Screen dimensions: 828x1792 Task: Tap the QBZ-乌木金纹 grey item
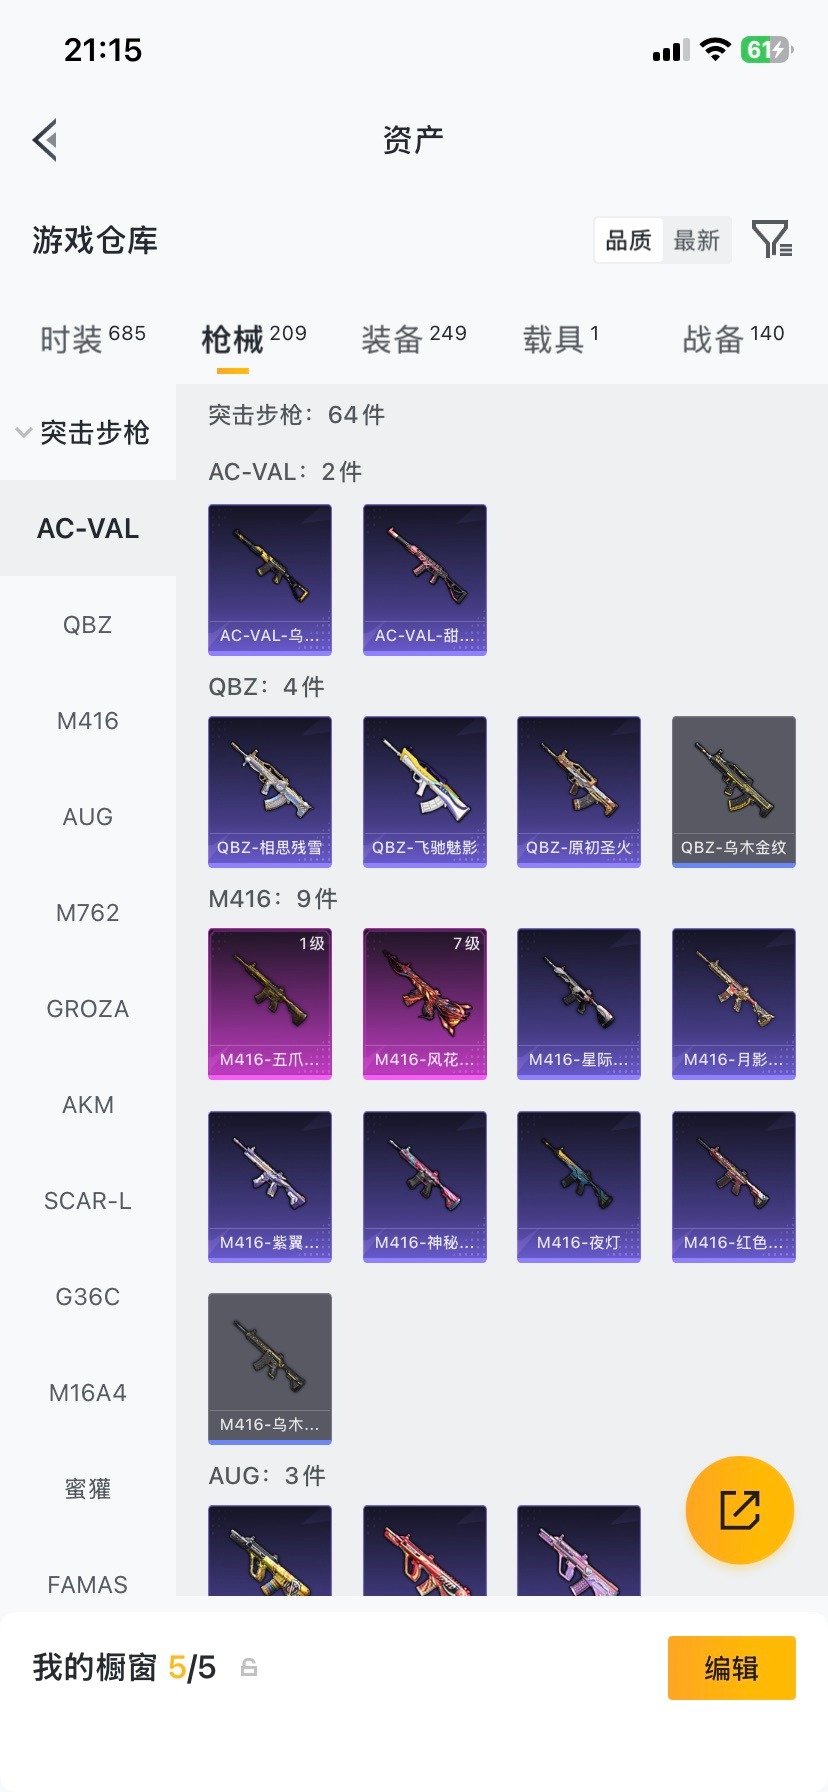coord(734,792)
